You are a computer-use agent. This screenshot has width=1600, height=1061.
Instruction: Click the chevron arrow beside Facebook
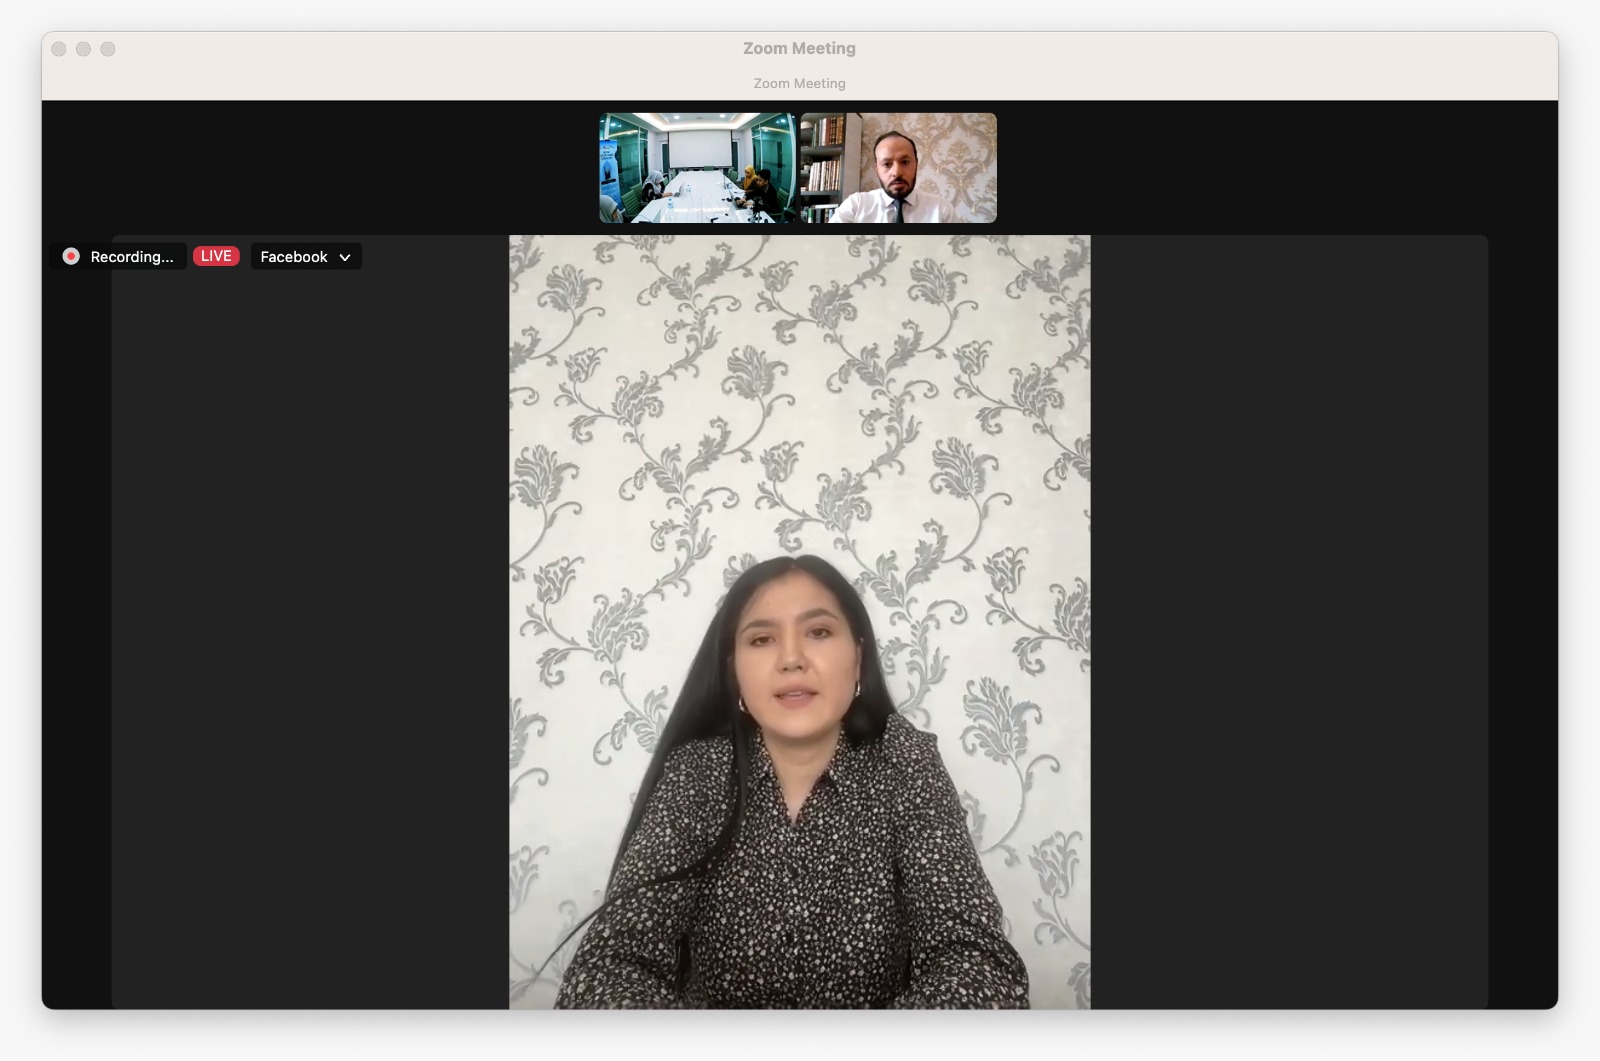pyautogui.click(x=345, y=257)
